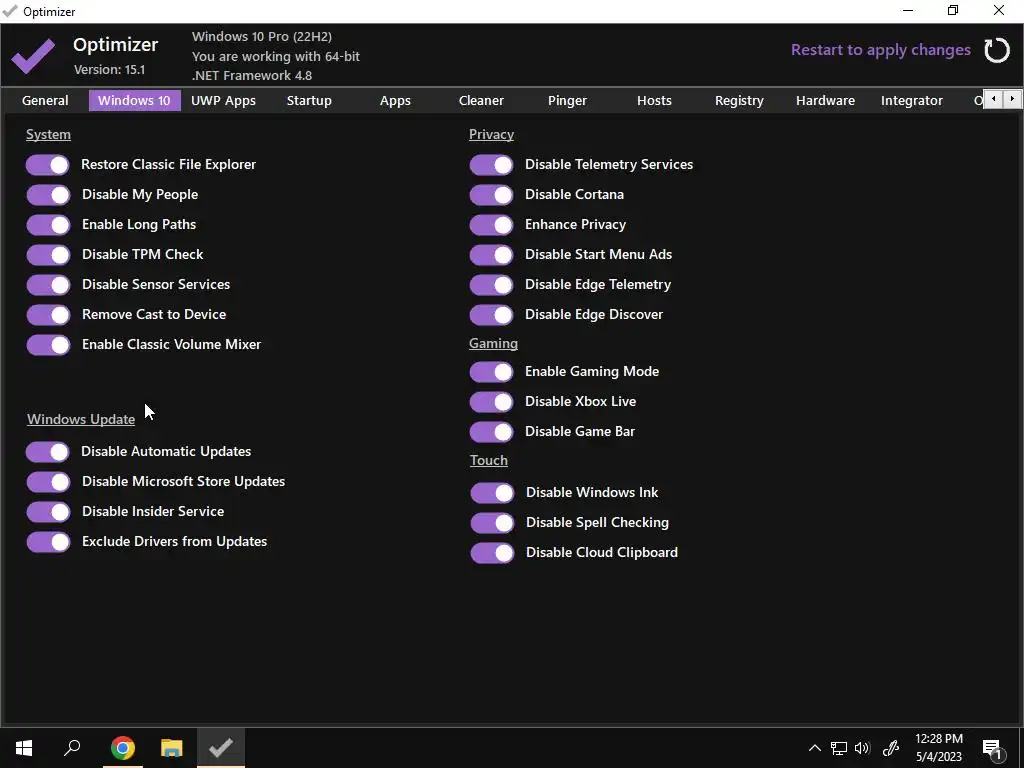Click the pen Windows Ink tray icon
The image size is (1024, 768).
coord(891,748)
